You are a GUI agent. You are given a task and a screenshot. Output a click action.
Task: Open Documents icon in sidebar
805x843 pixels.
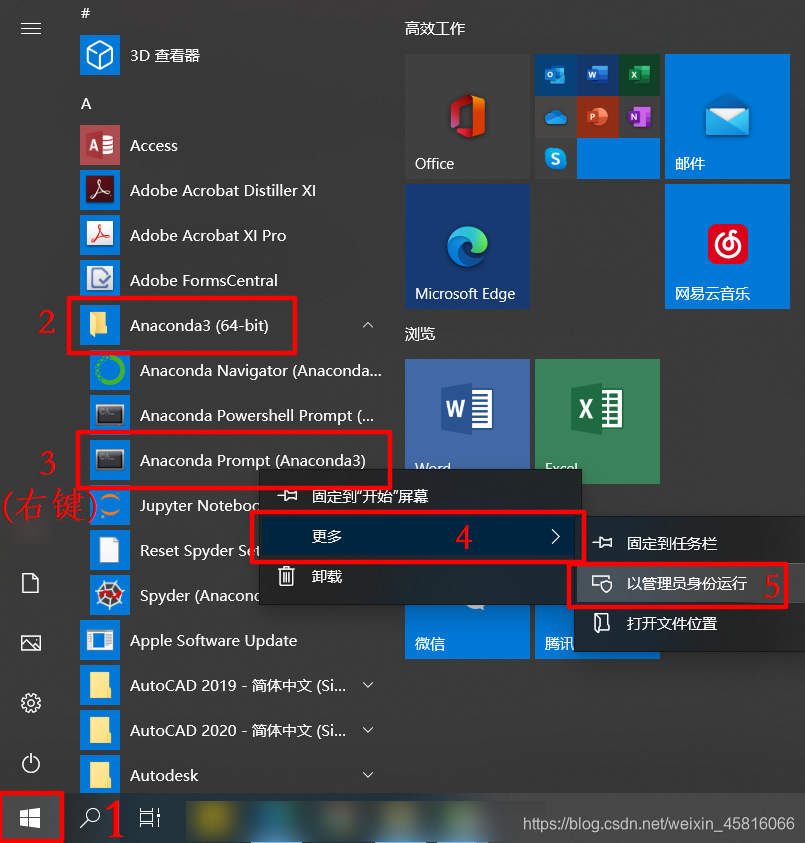tap(31, 583)
